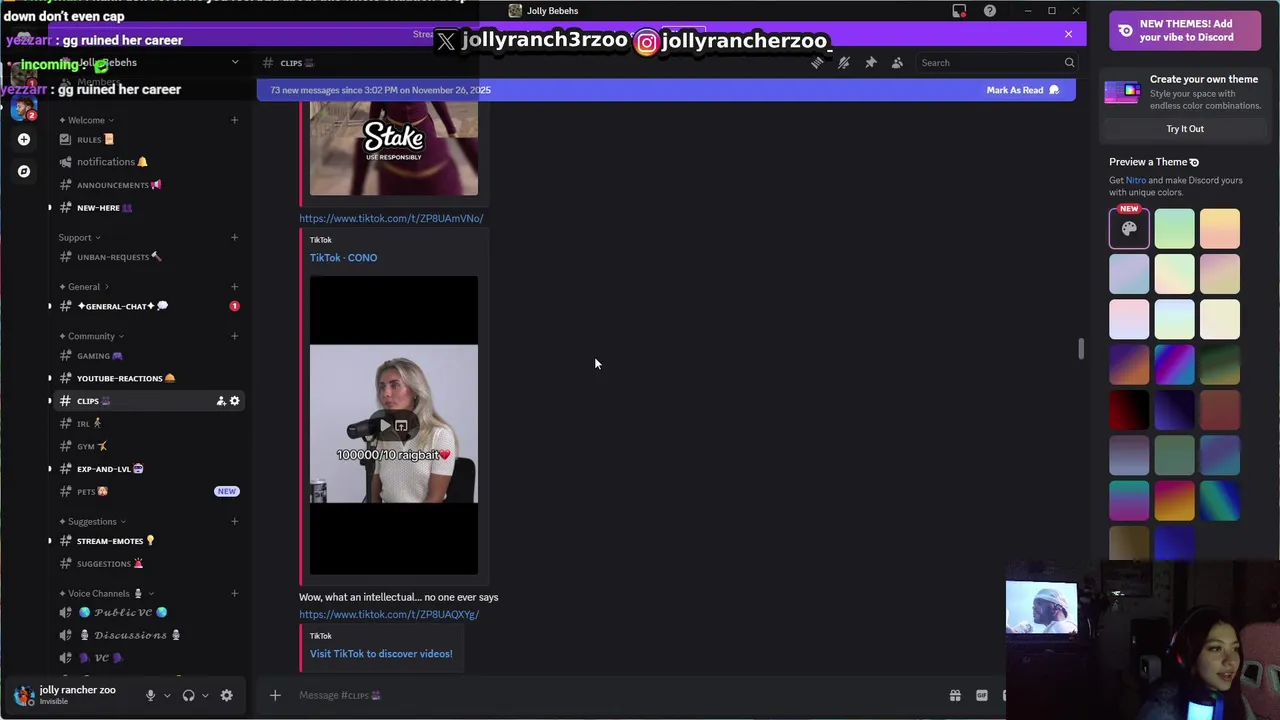The image size is (1280, 720).
Task: Click Mark As Read button
Action: [1022, 90]
